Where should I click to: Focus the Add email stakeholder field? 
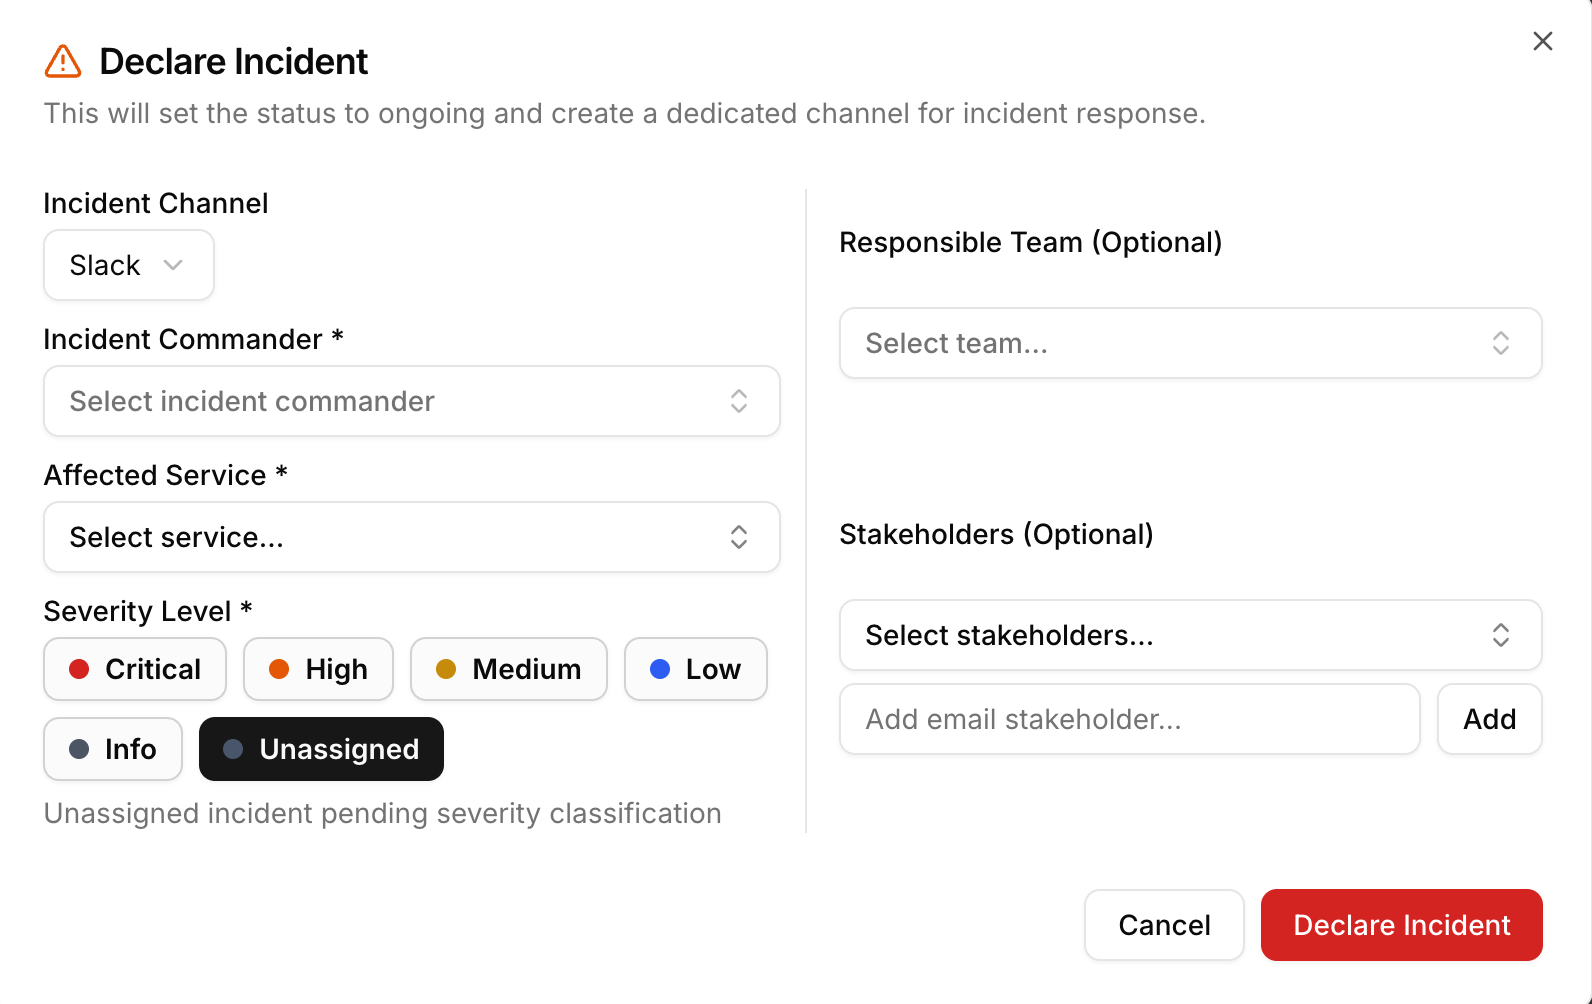tap(1129, 719)
